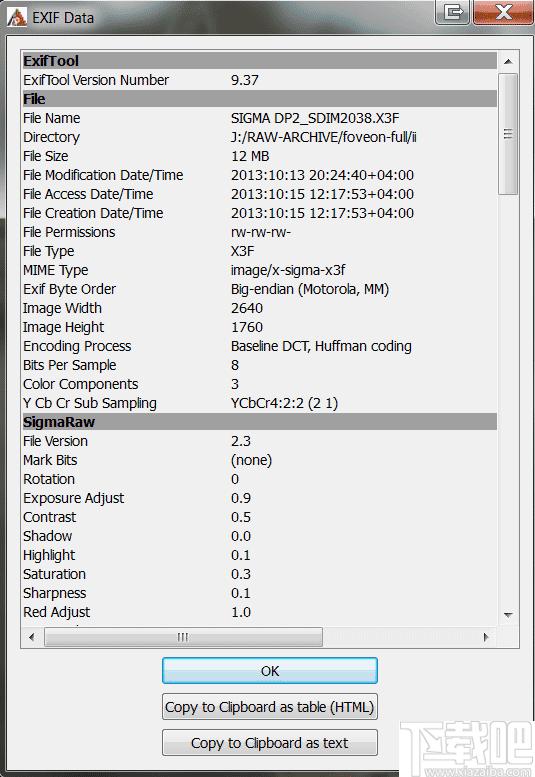The image size is (535, 777).
Task: Click the vertical scrollbar up arrow
Action: click(x=508, y=62)
